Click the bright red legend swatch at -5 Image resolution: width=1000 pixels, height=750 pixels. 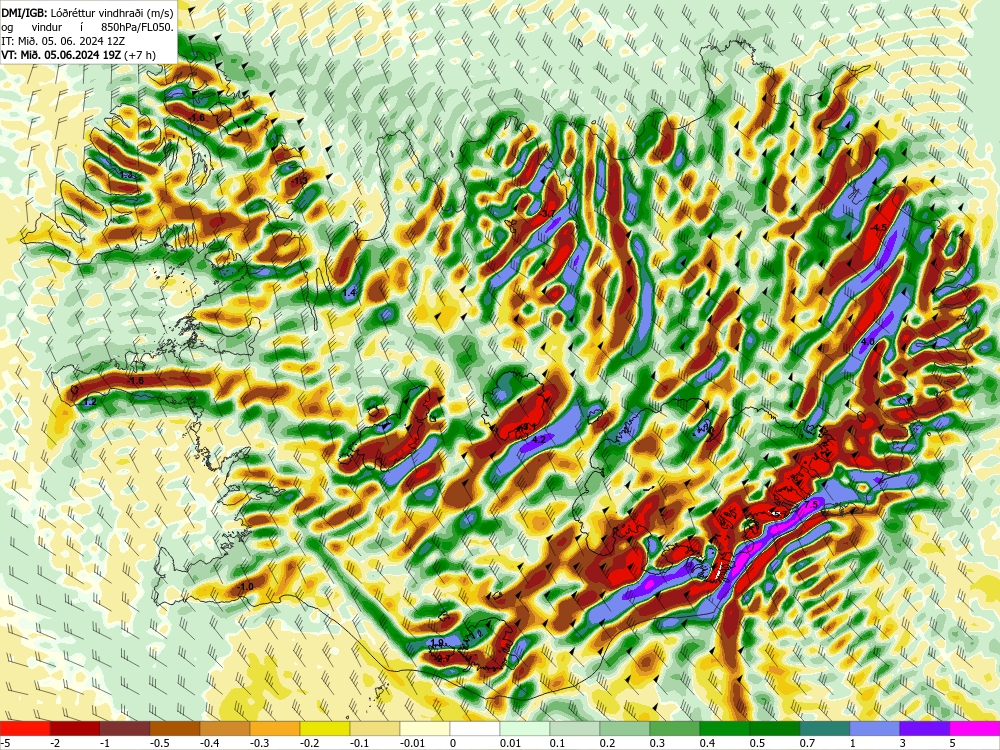[x=25, y=728]
